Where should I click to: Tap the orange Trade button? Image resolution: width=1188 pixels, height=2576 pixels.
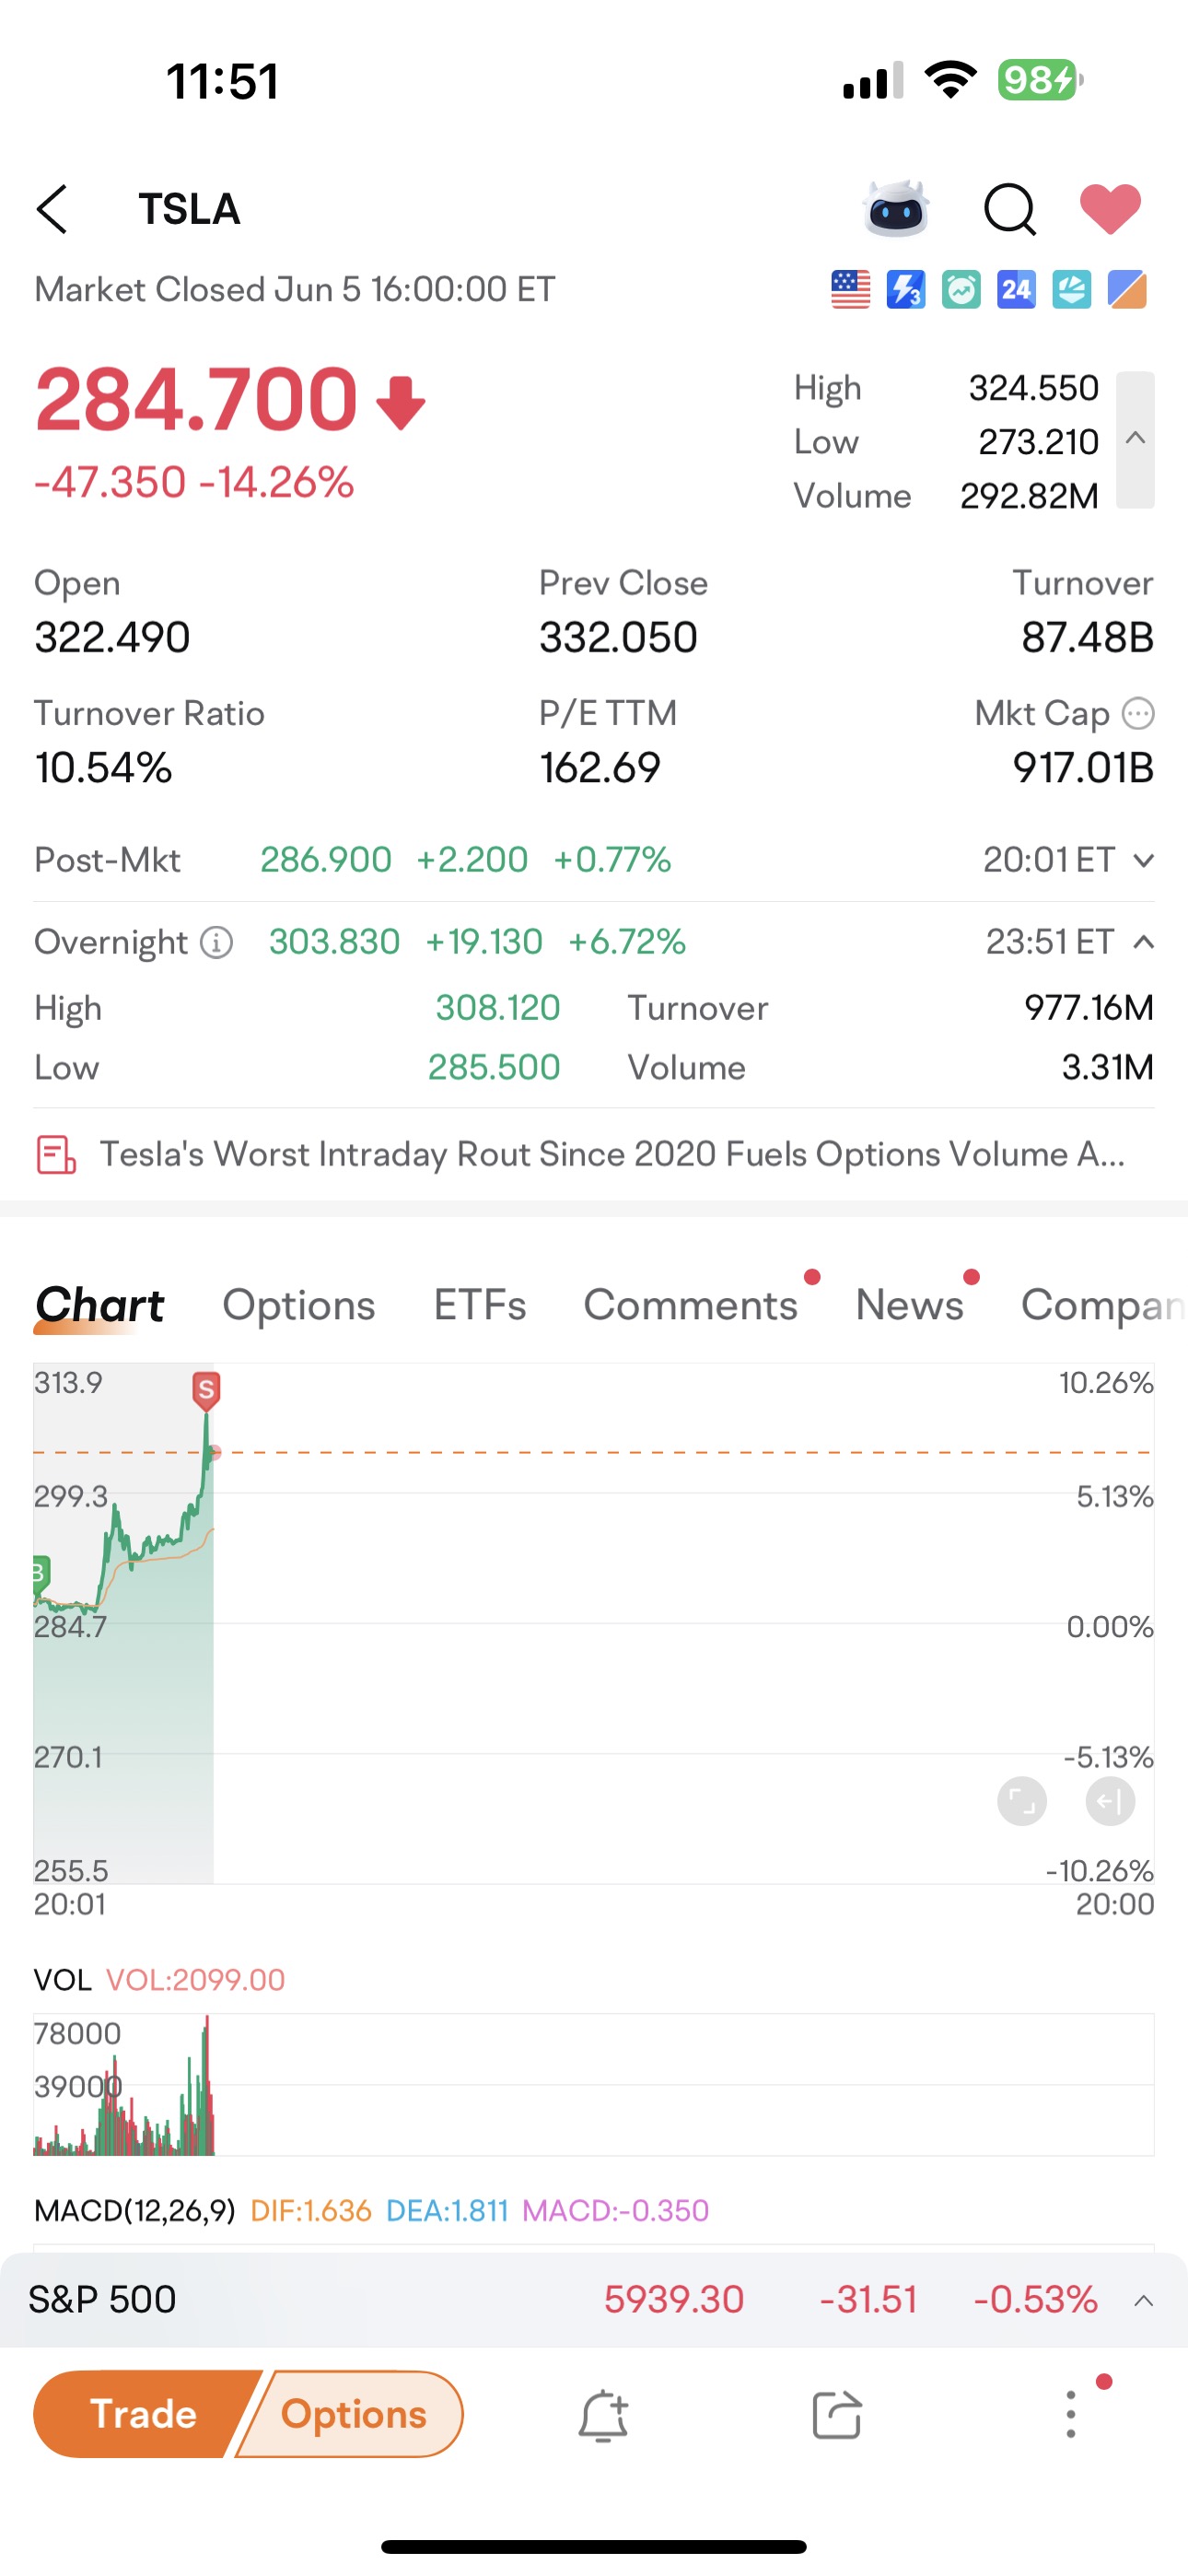tap(143, 2414)
